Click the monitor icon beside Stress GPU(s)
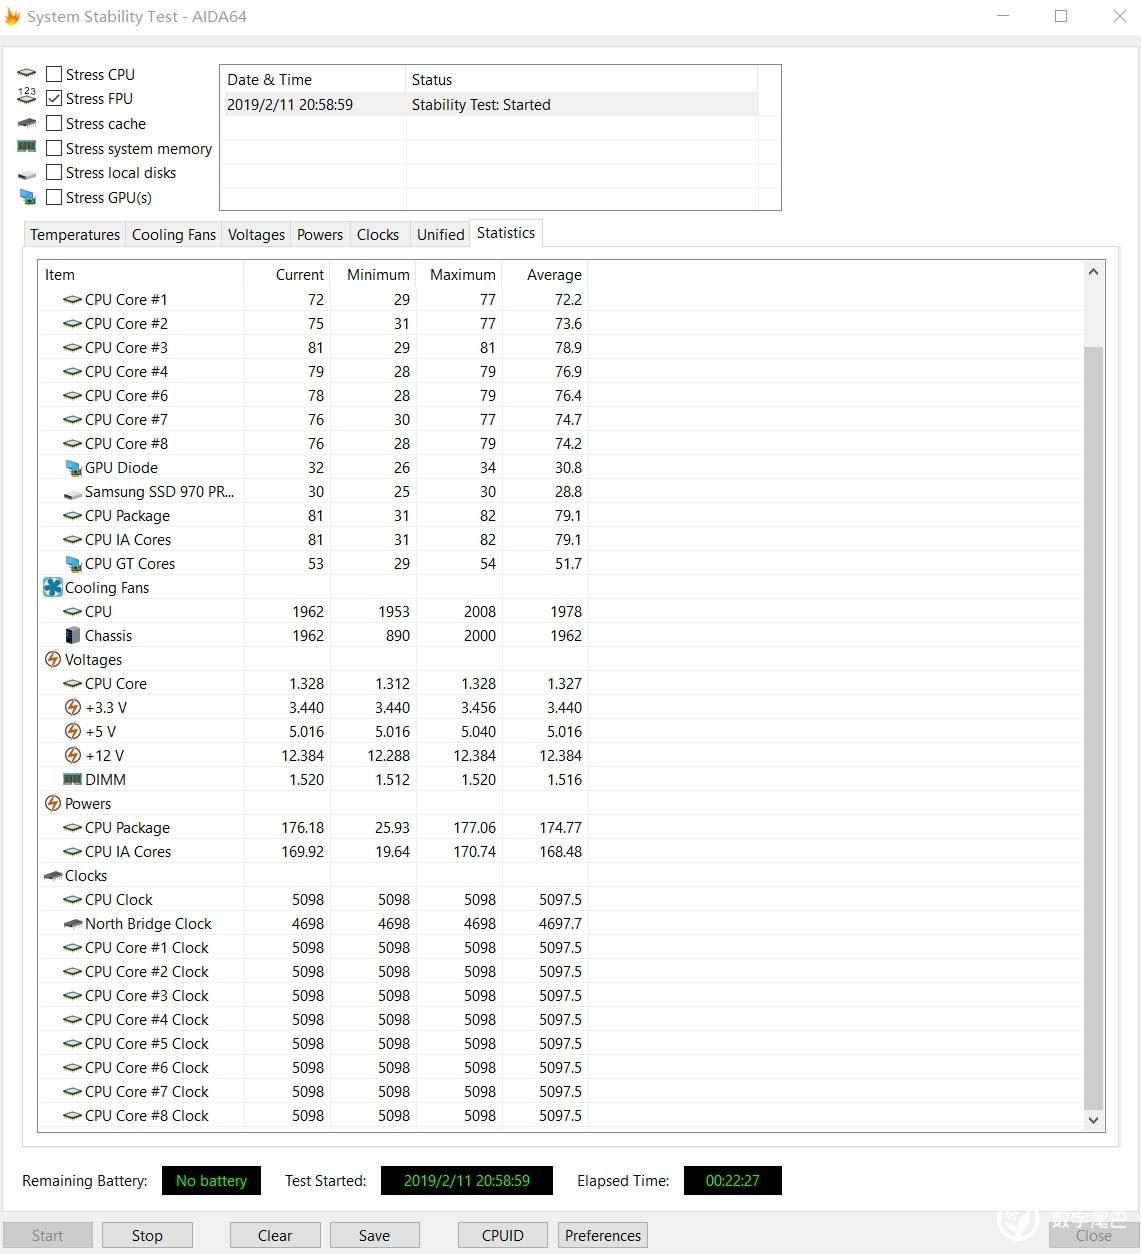 (27, 197)
